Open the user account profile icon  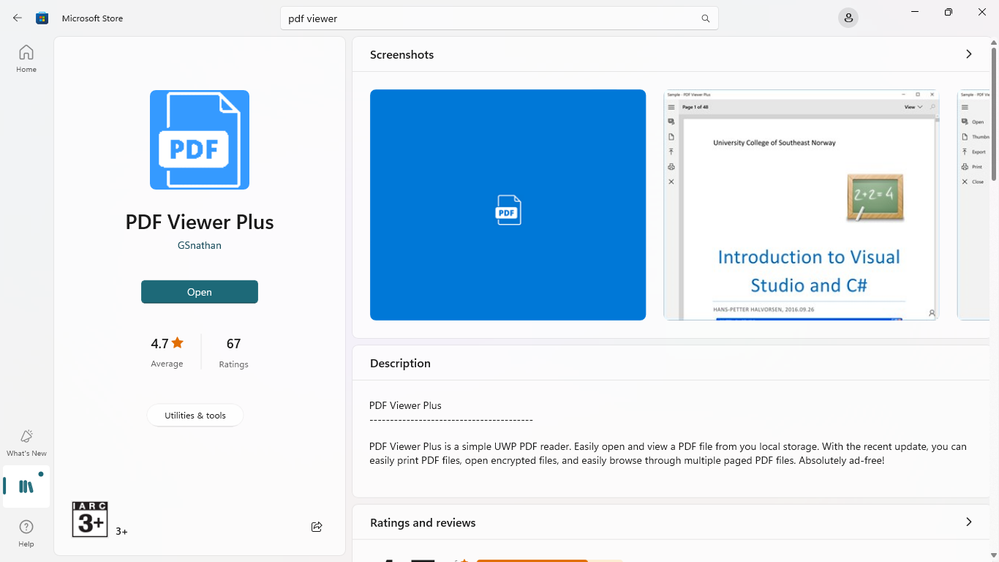click(848, 18)
